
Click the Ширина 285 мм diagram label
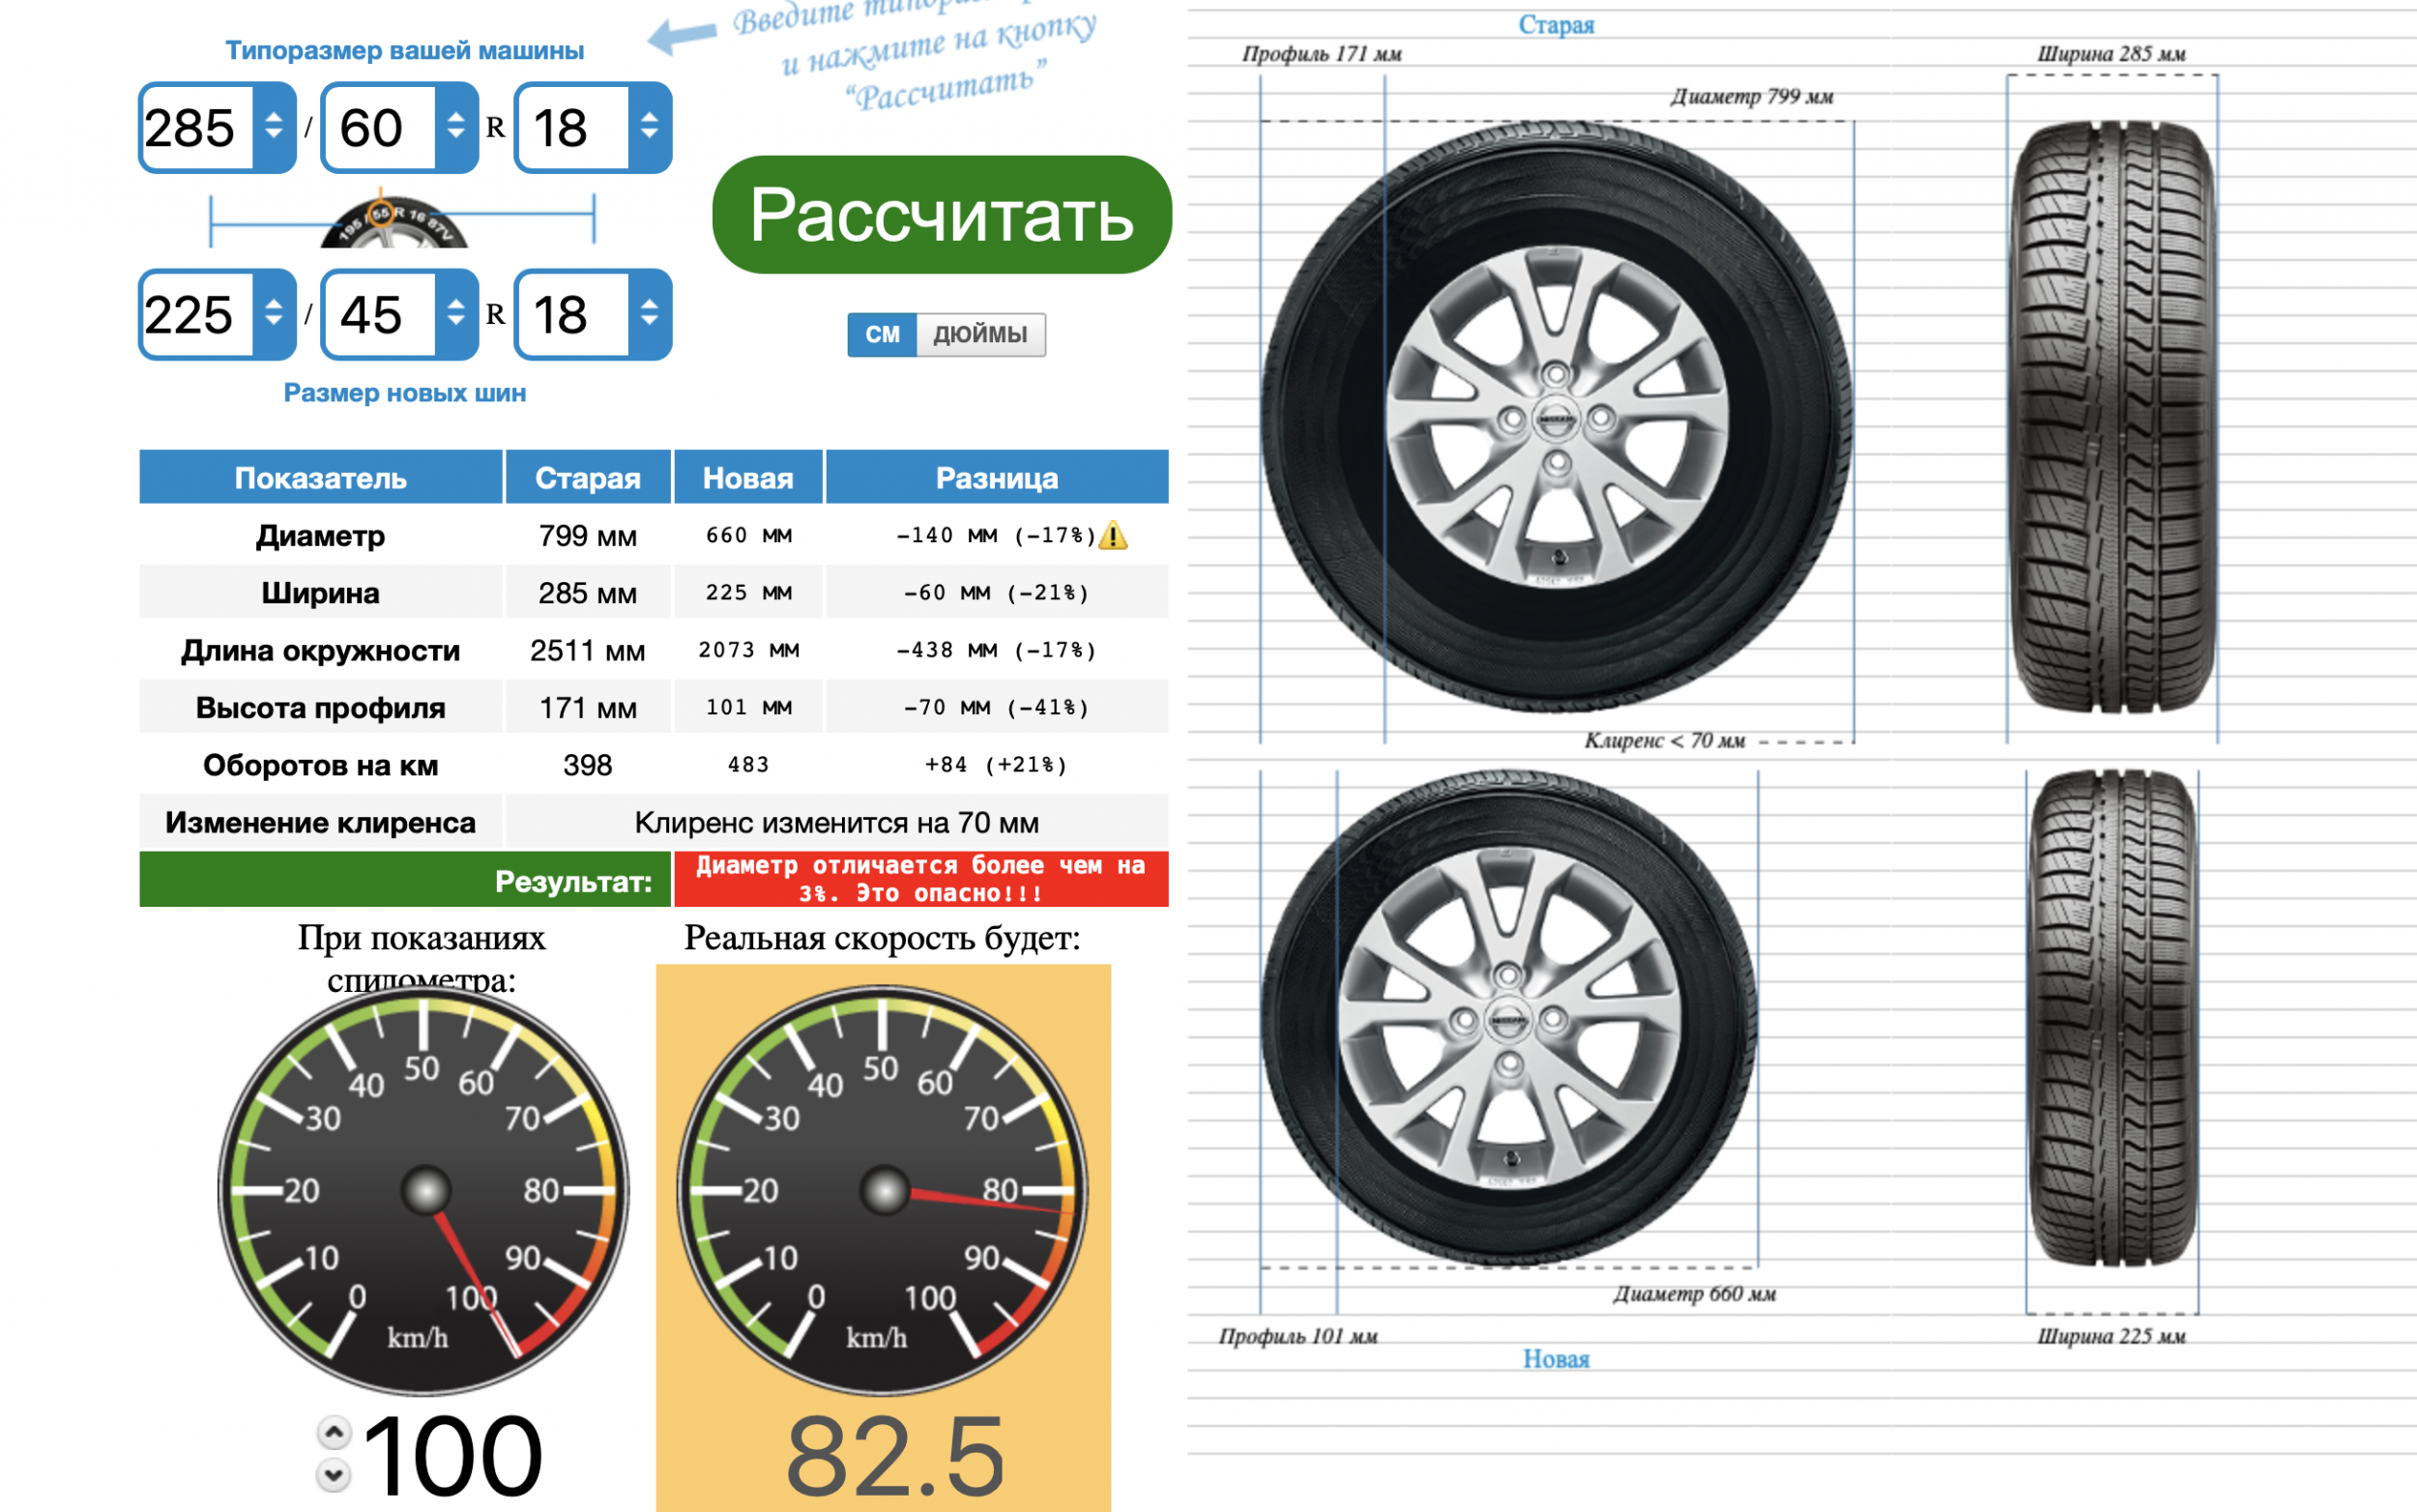(2111, 53)
